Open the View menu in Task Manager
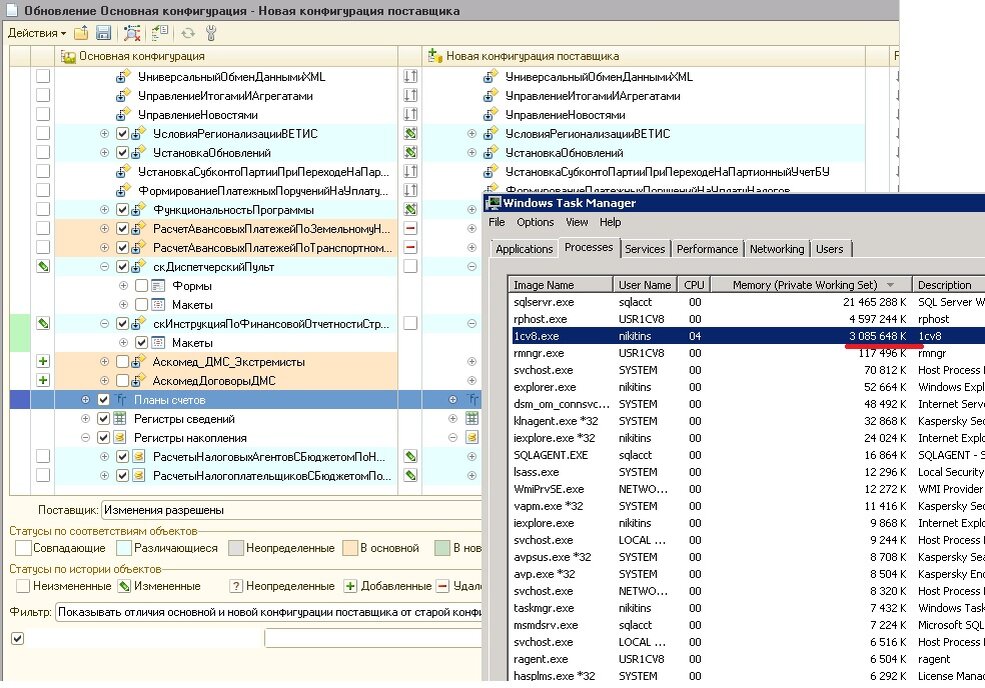This screenshot has height=688, width=985. pyautogui.click(x=577, y=222)
